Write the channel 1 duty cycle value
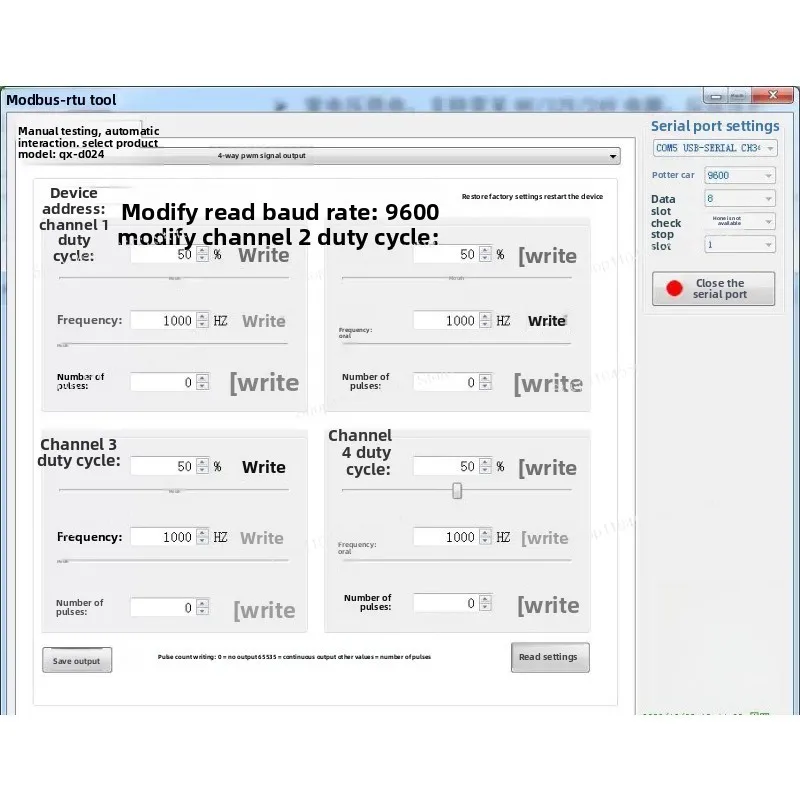This screenshot has height=800, width=800. click(x=264, y=255)
